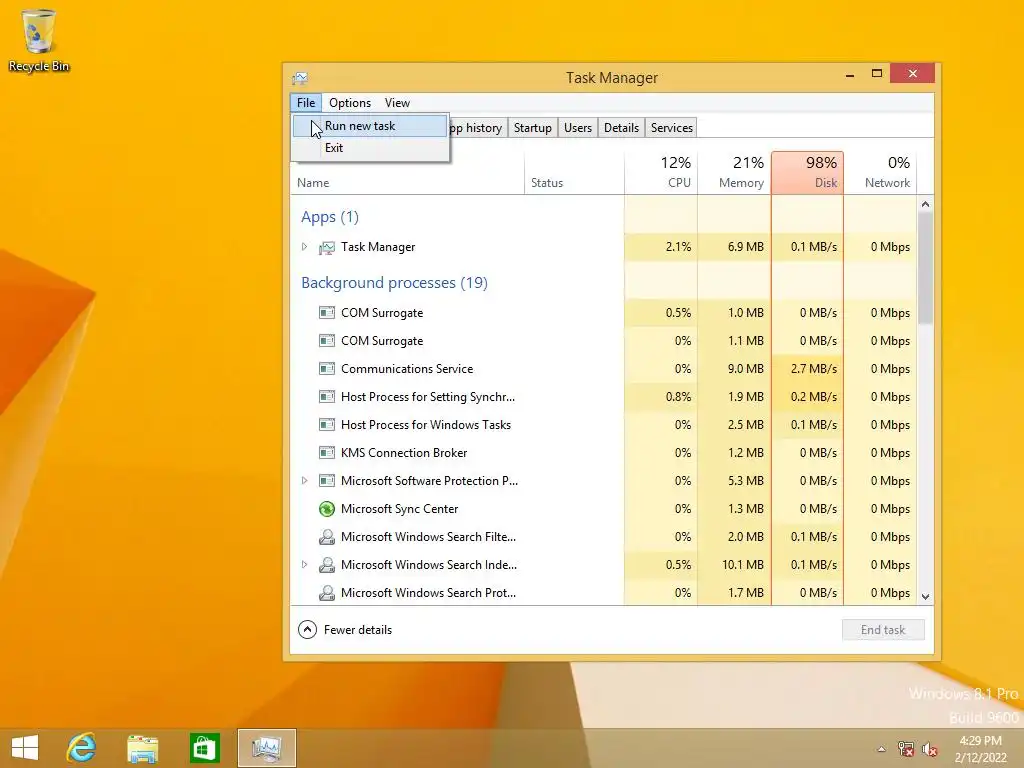Click the Windows Search Protocol host icon

(327, 593)
